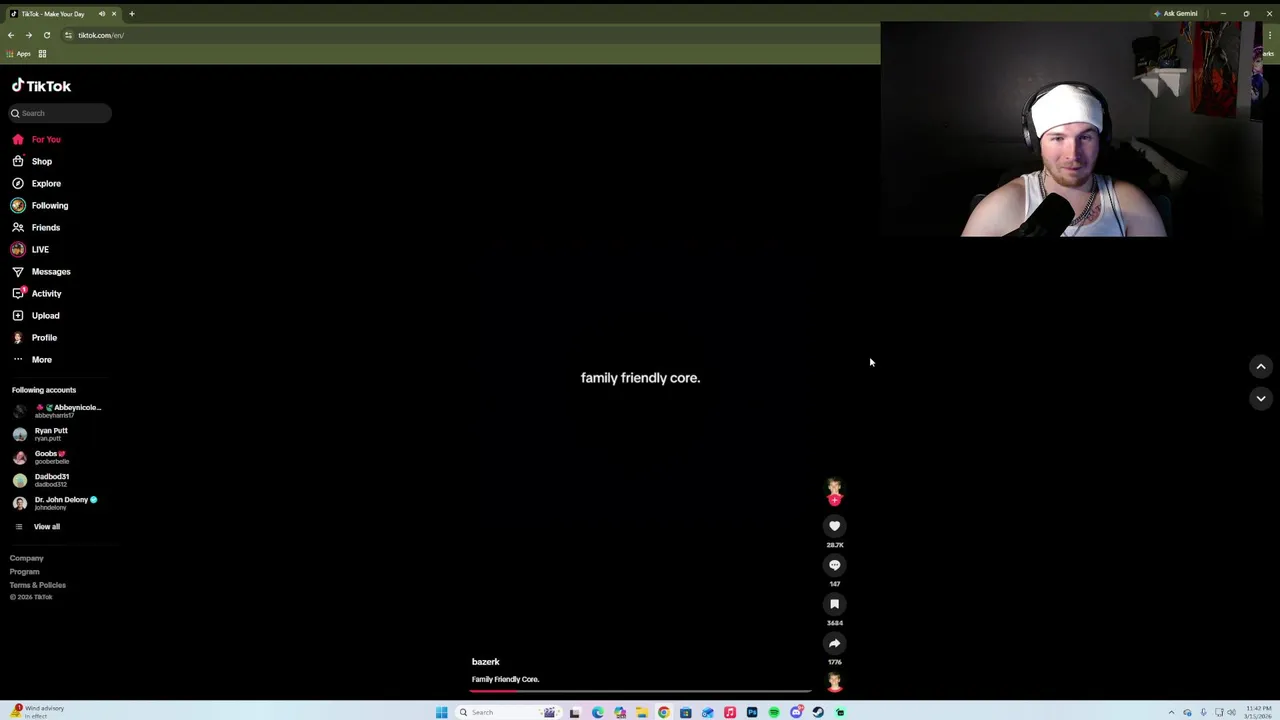This screenshot has width=1280, height=720.
Task: Open the TikTok Shop page
Action: point(33,161)
